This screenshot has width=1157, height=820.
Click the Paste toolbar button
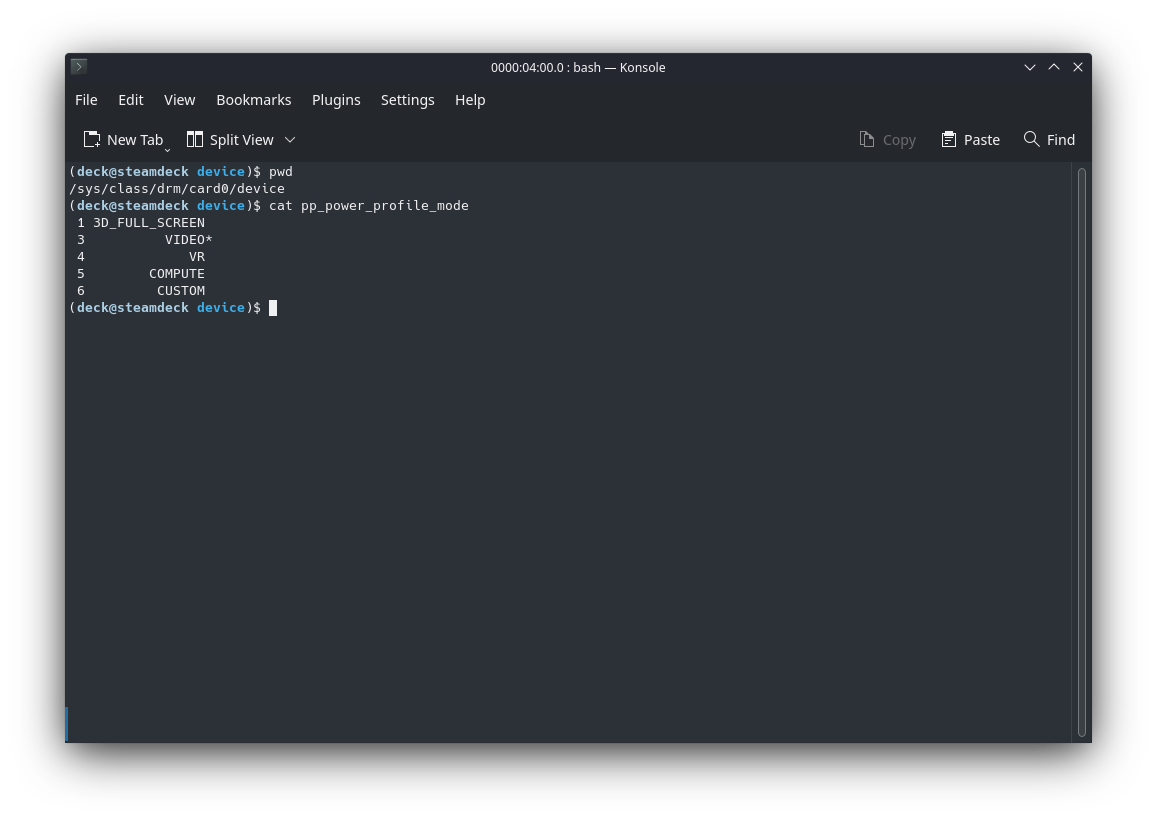pos(971,139)
